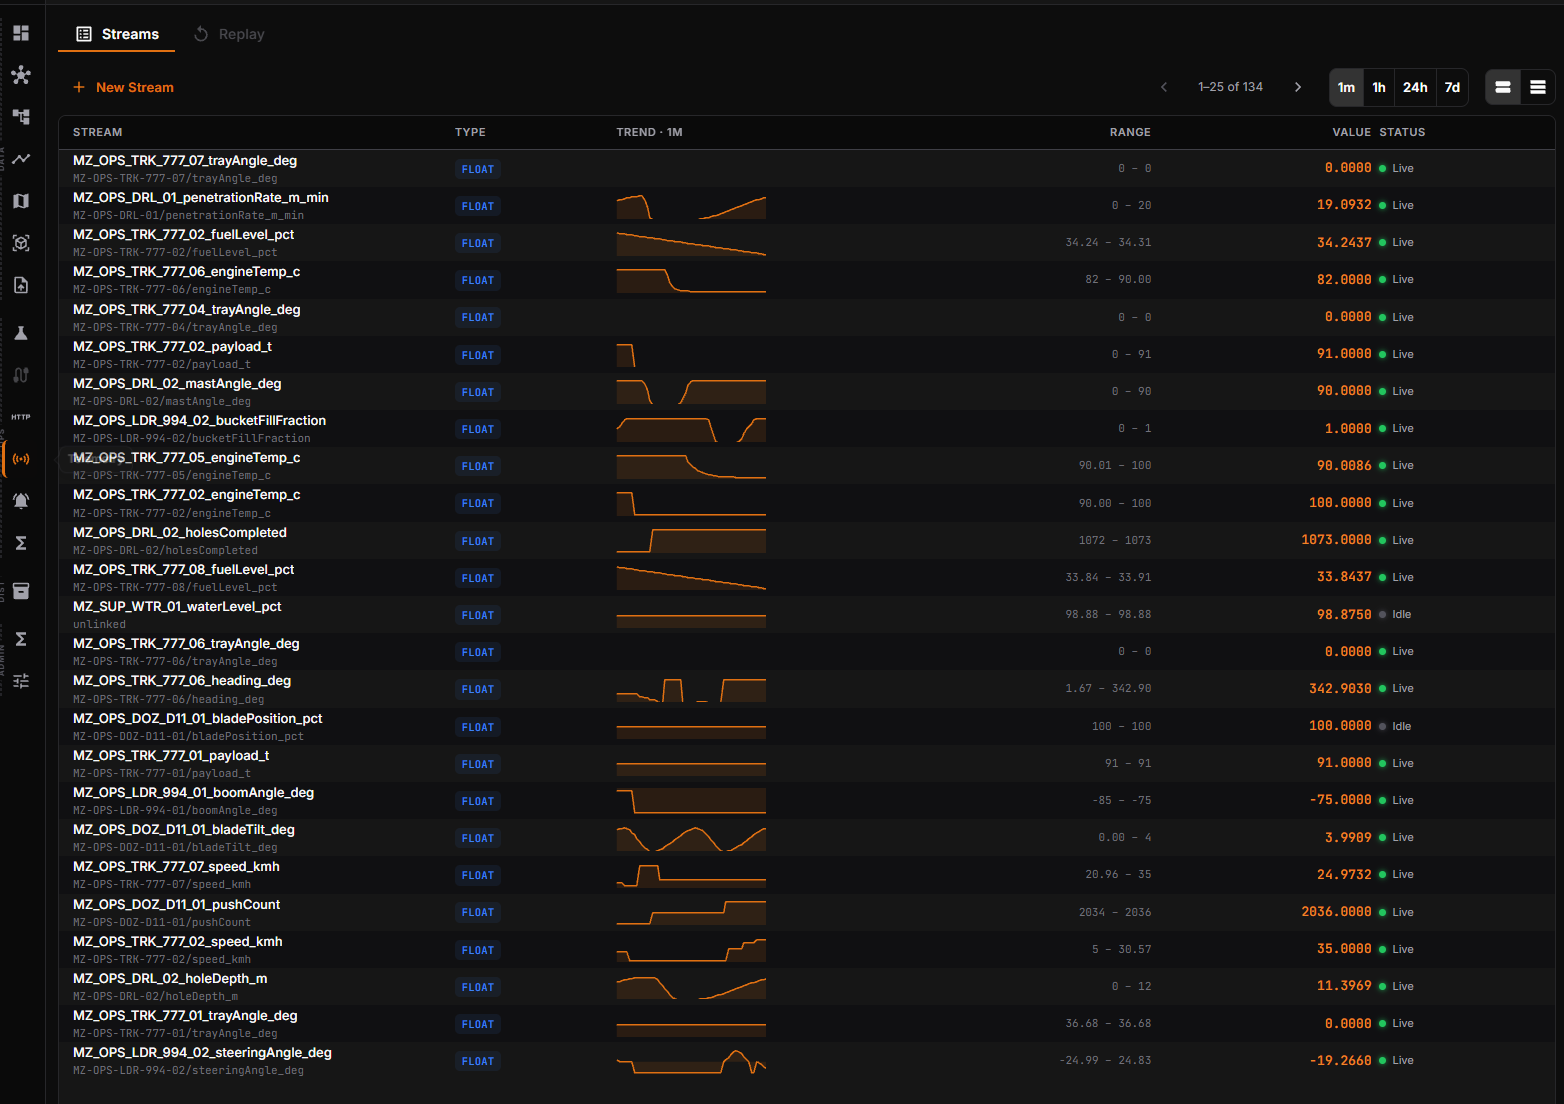Switch to compact three-row density view
Viewport: 1564px width, 1104px height.
click(1538, 87)
